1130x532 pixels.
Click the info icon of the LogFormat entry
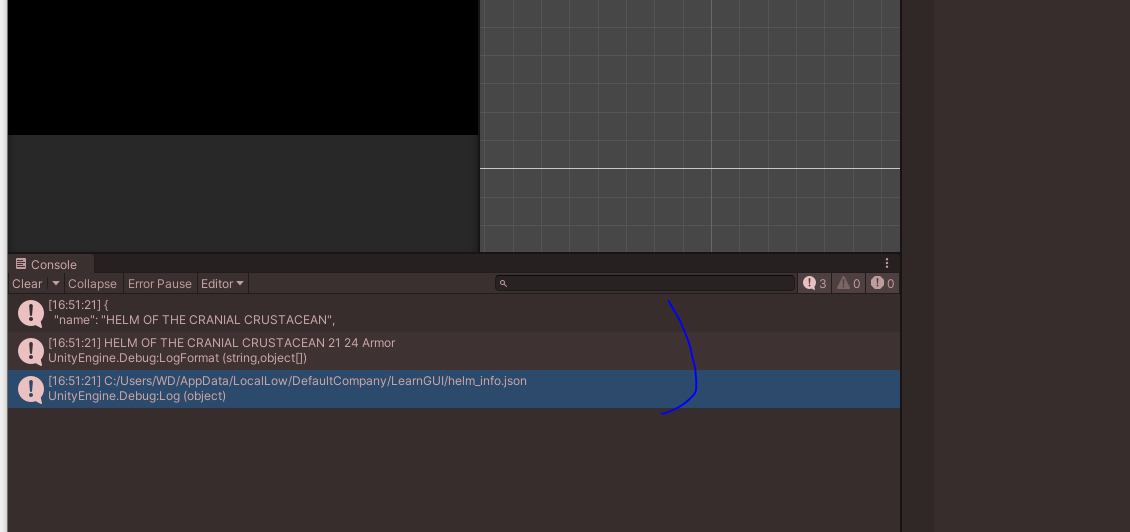(x=31, y=352)
